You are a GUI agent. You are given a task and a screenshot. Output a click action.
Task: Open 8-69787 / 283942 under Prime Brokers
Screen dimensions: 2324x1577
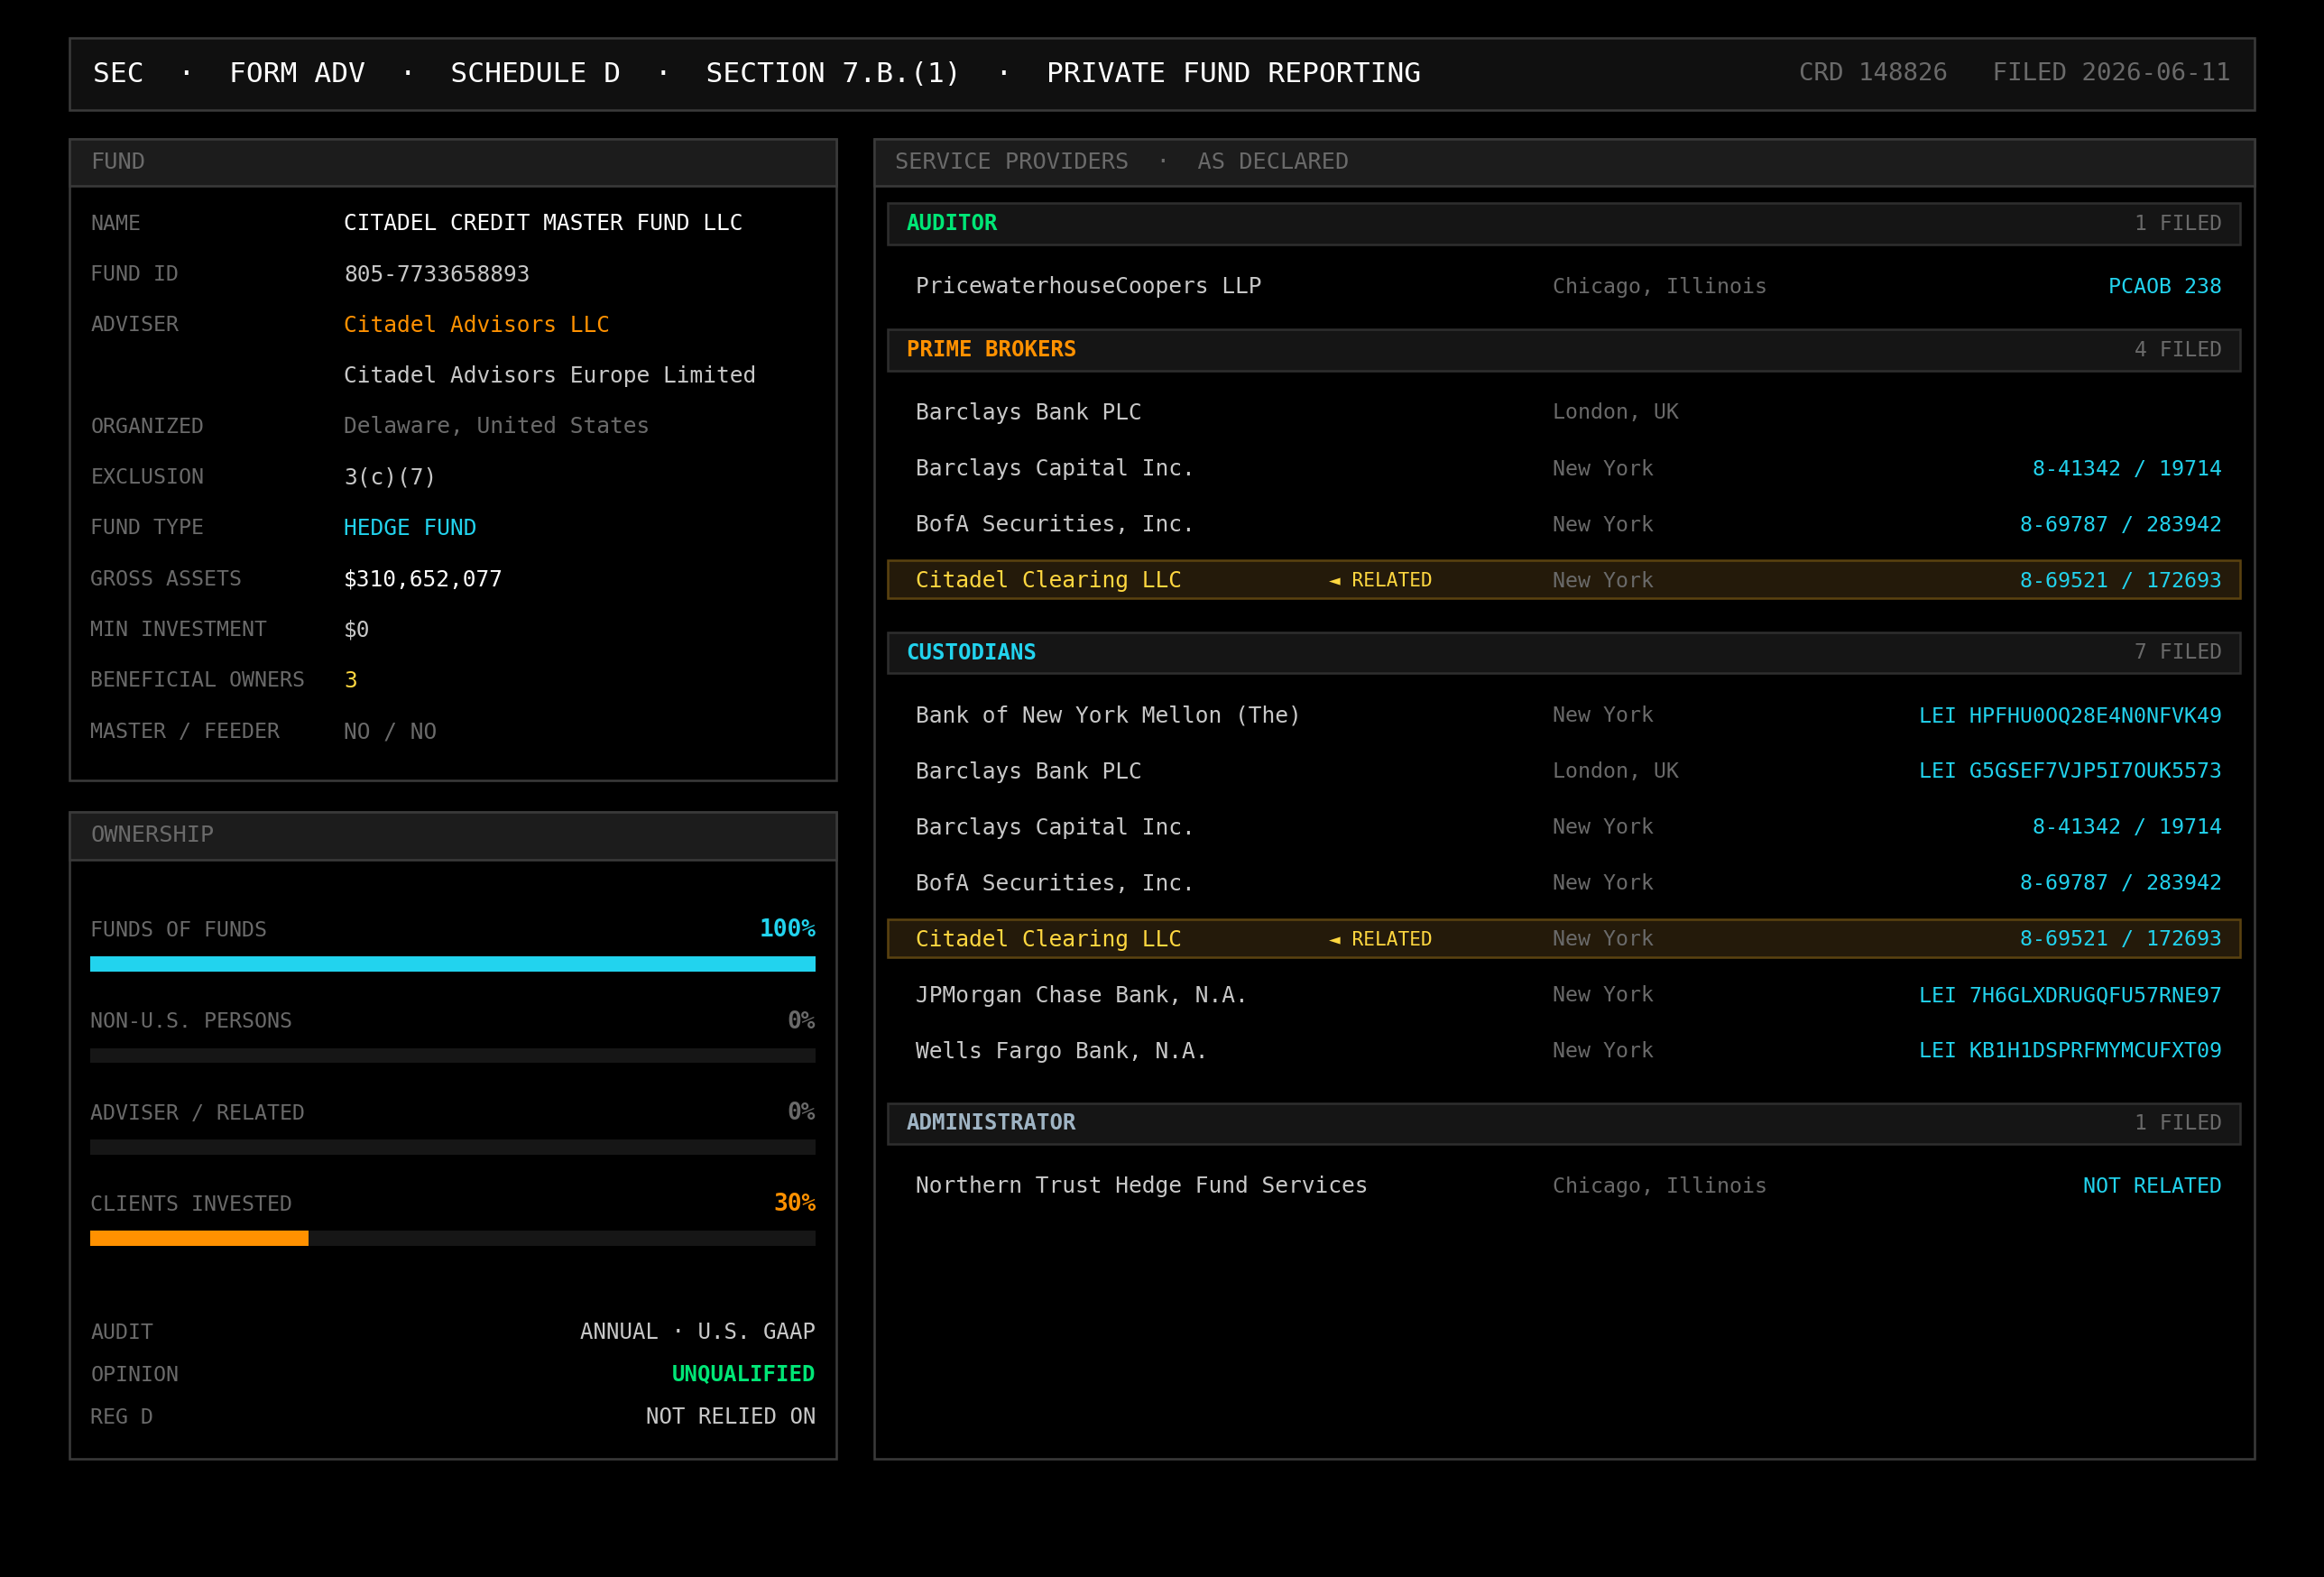[x=2120, y=524]
